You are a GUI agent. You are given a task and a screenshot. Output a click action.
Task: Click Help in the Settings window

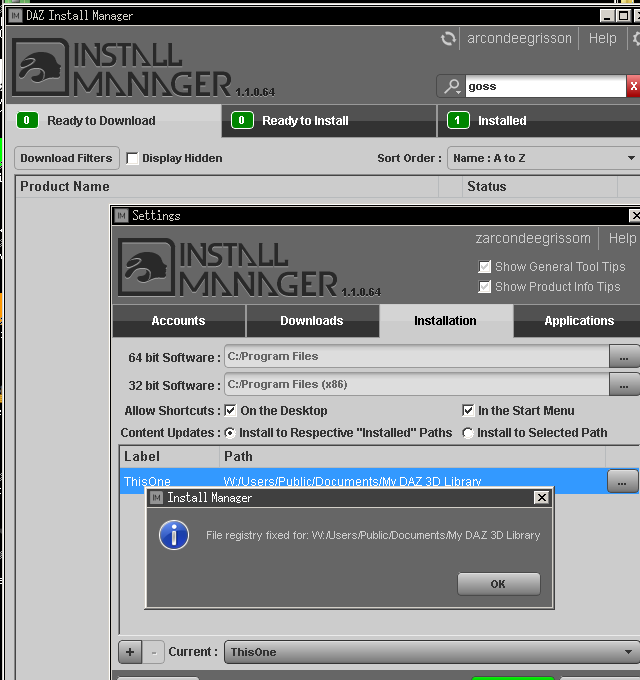pos(622,238)
